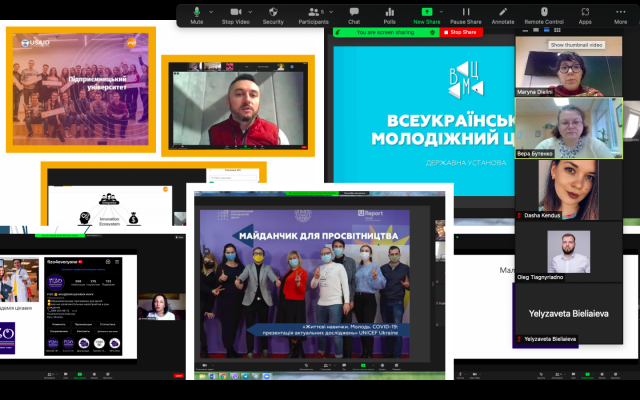Click green share icon in center window toolbar
The width and height of the screenshot is (640, 400).
coord(363,366)
